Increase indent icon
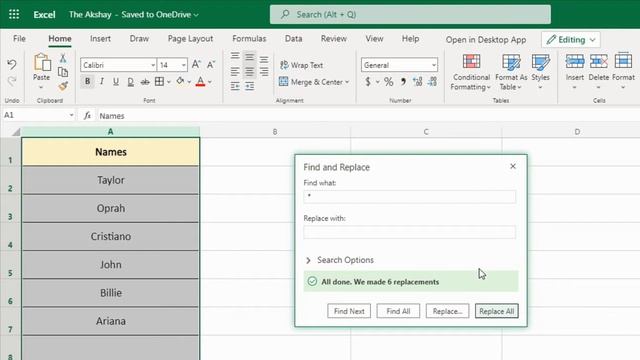The image size is (640, 360). 249,86
